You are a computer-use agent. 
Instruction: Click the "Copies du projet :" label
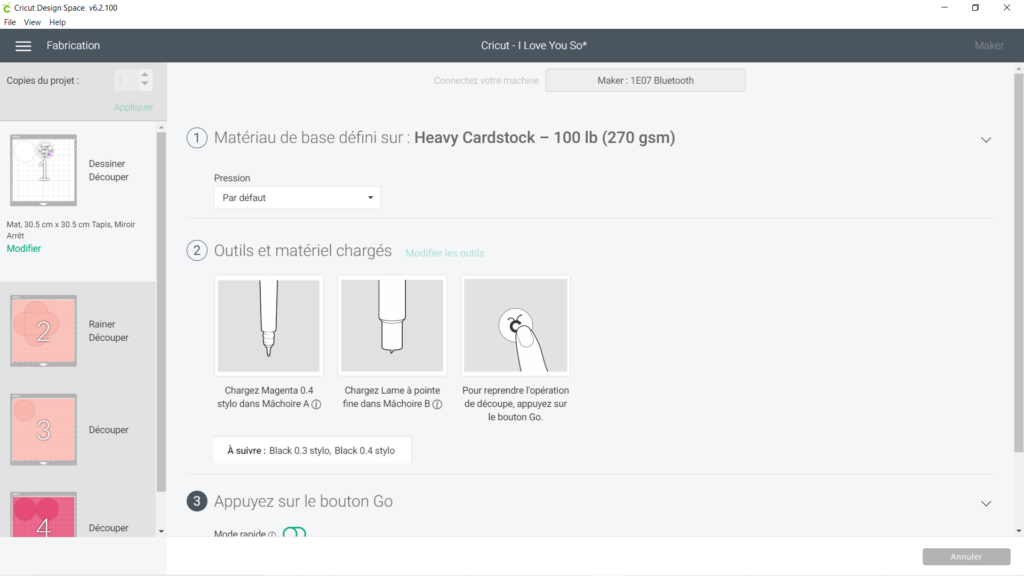(42, 80)
